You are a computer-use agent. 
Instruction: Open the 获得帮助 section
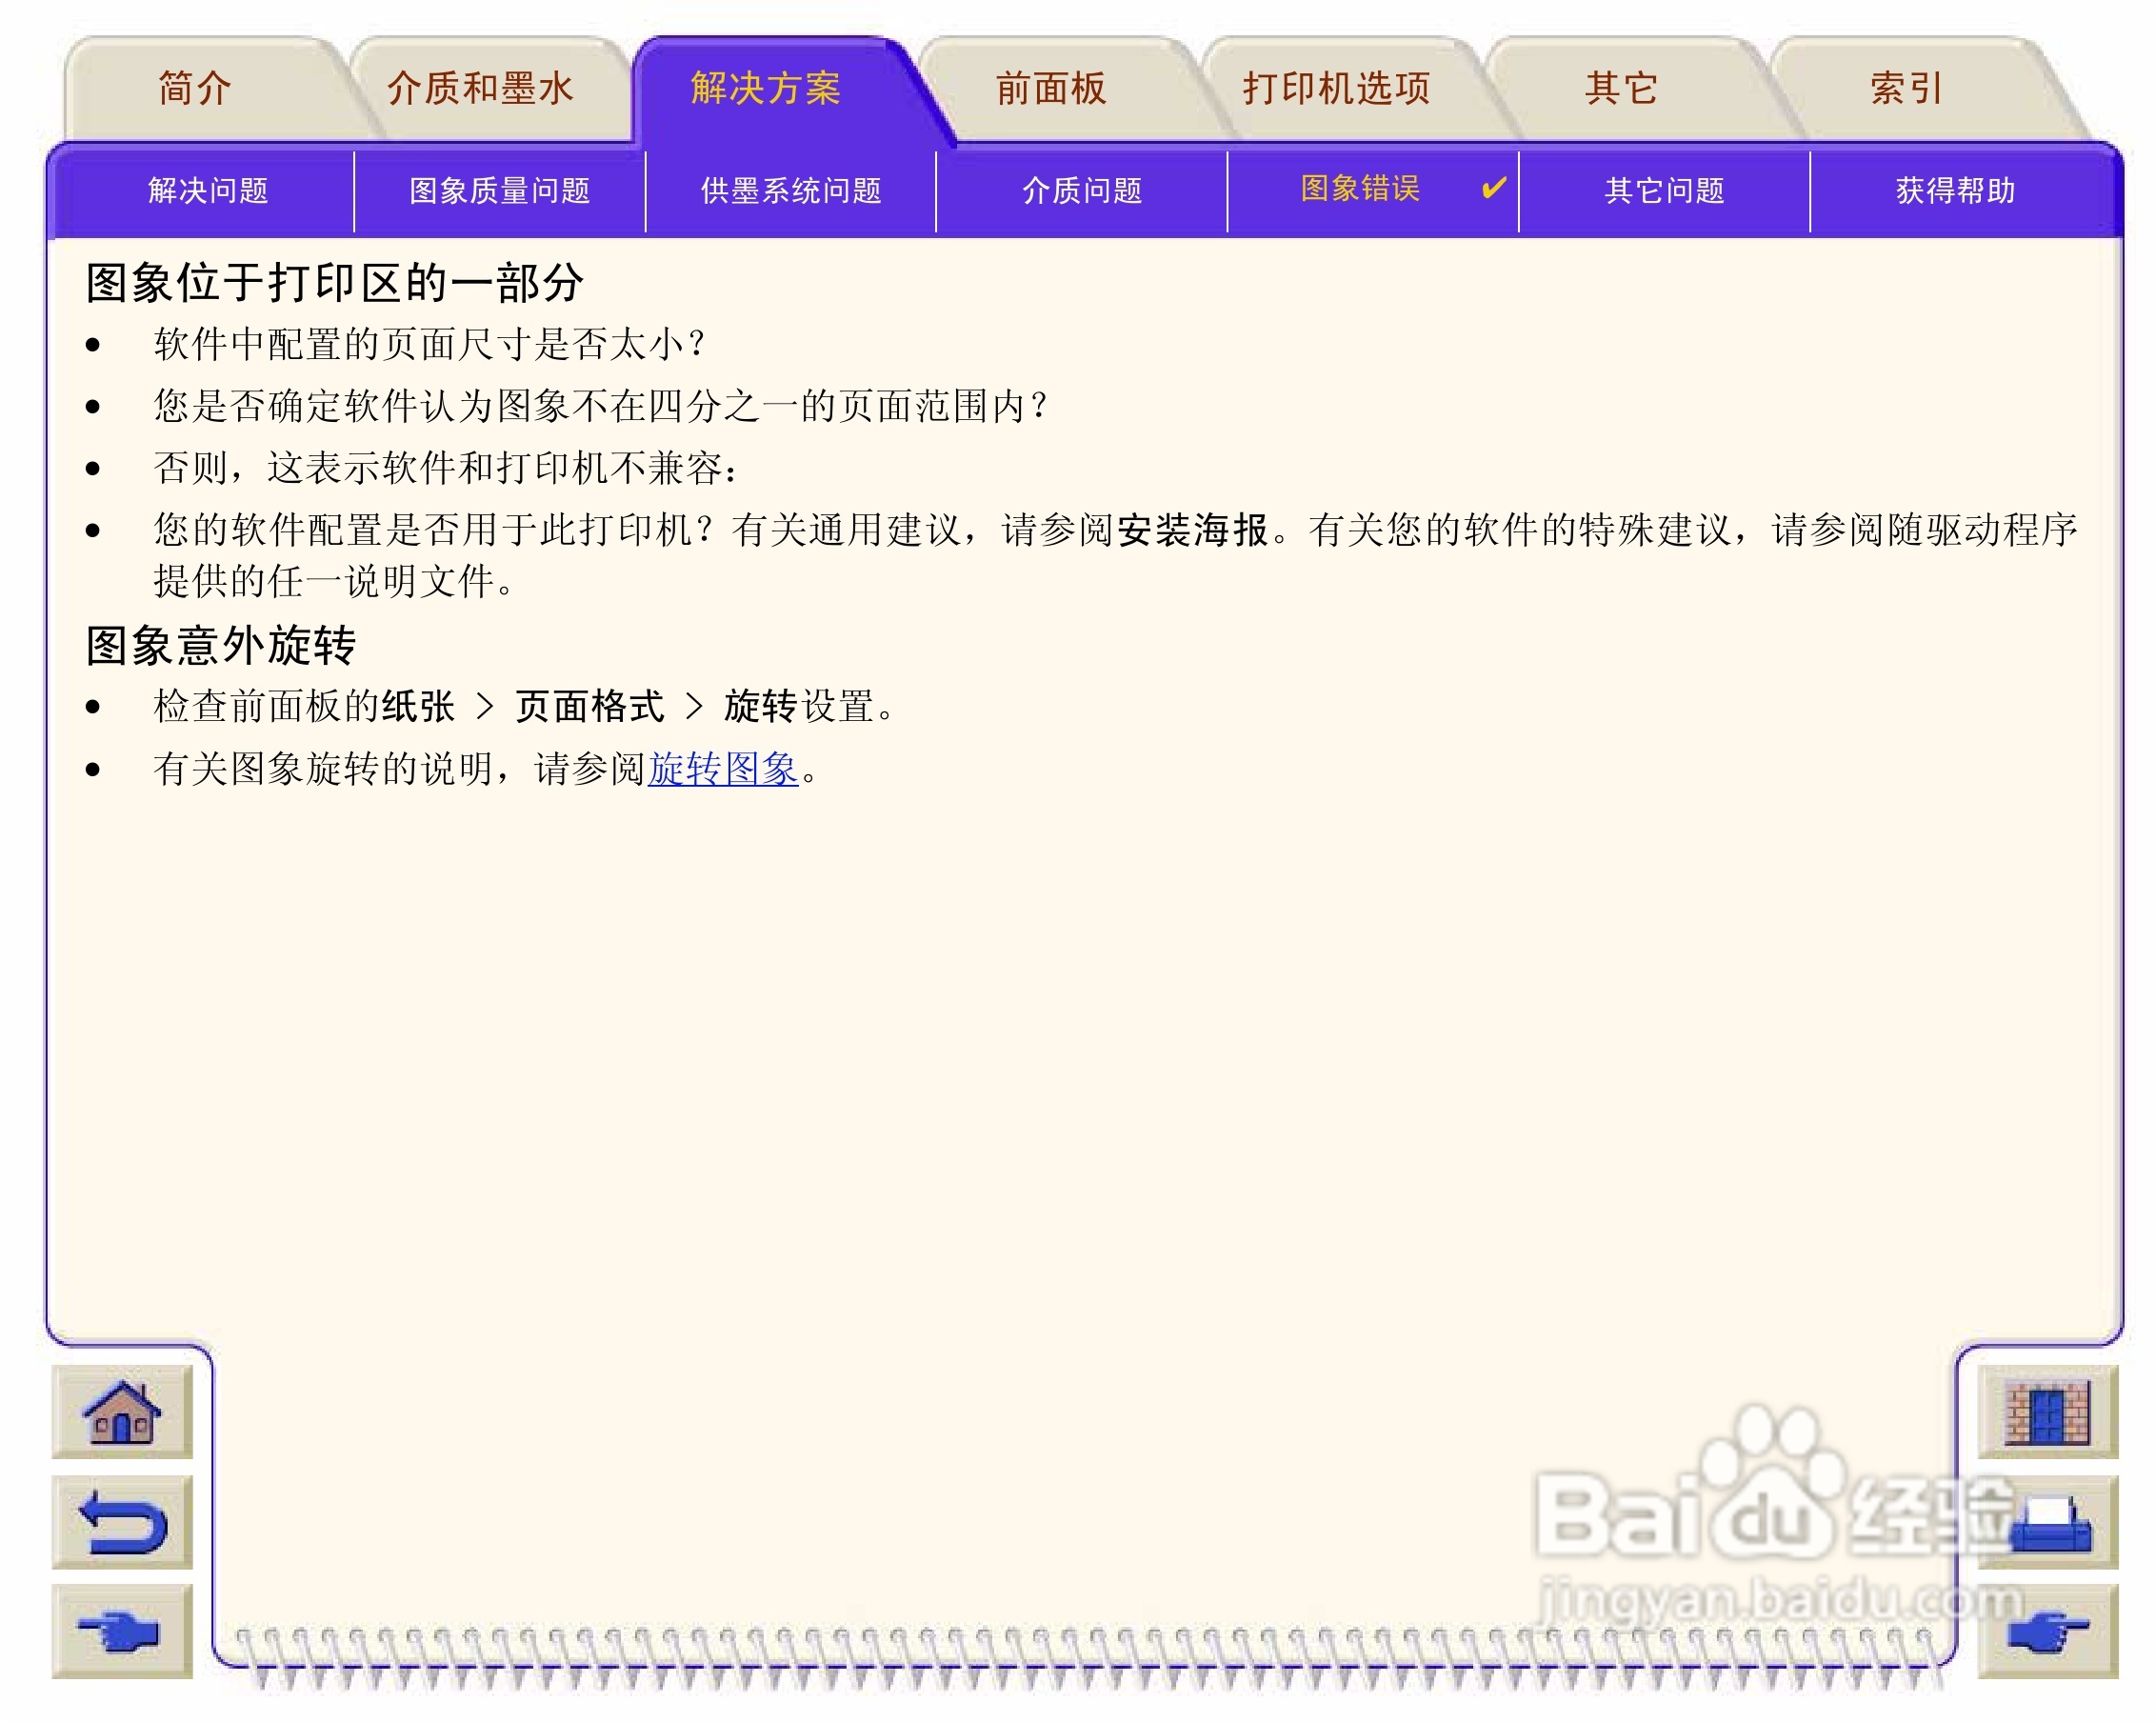tap(1954, 190)
